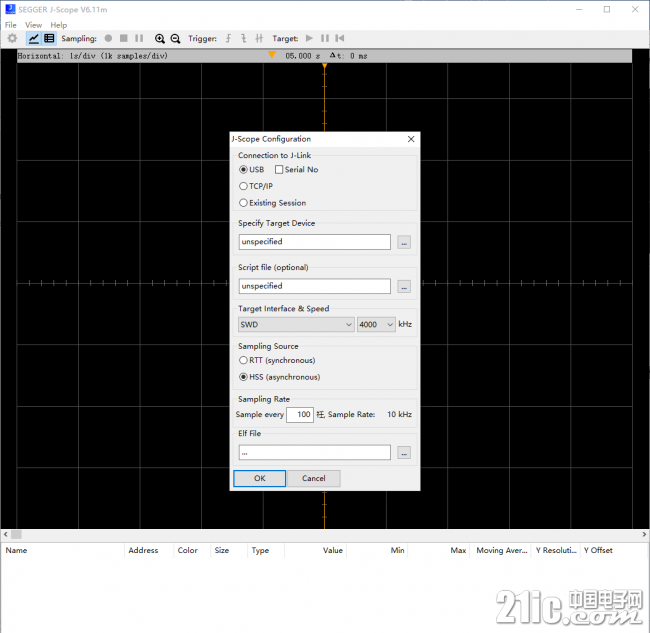Start sampling with the record button

[x=108, y=39]
